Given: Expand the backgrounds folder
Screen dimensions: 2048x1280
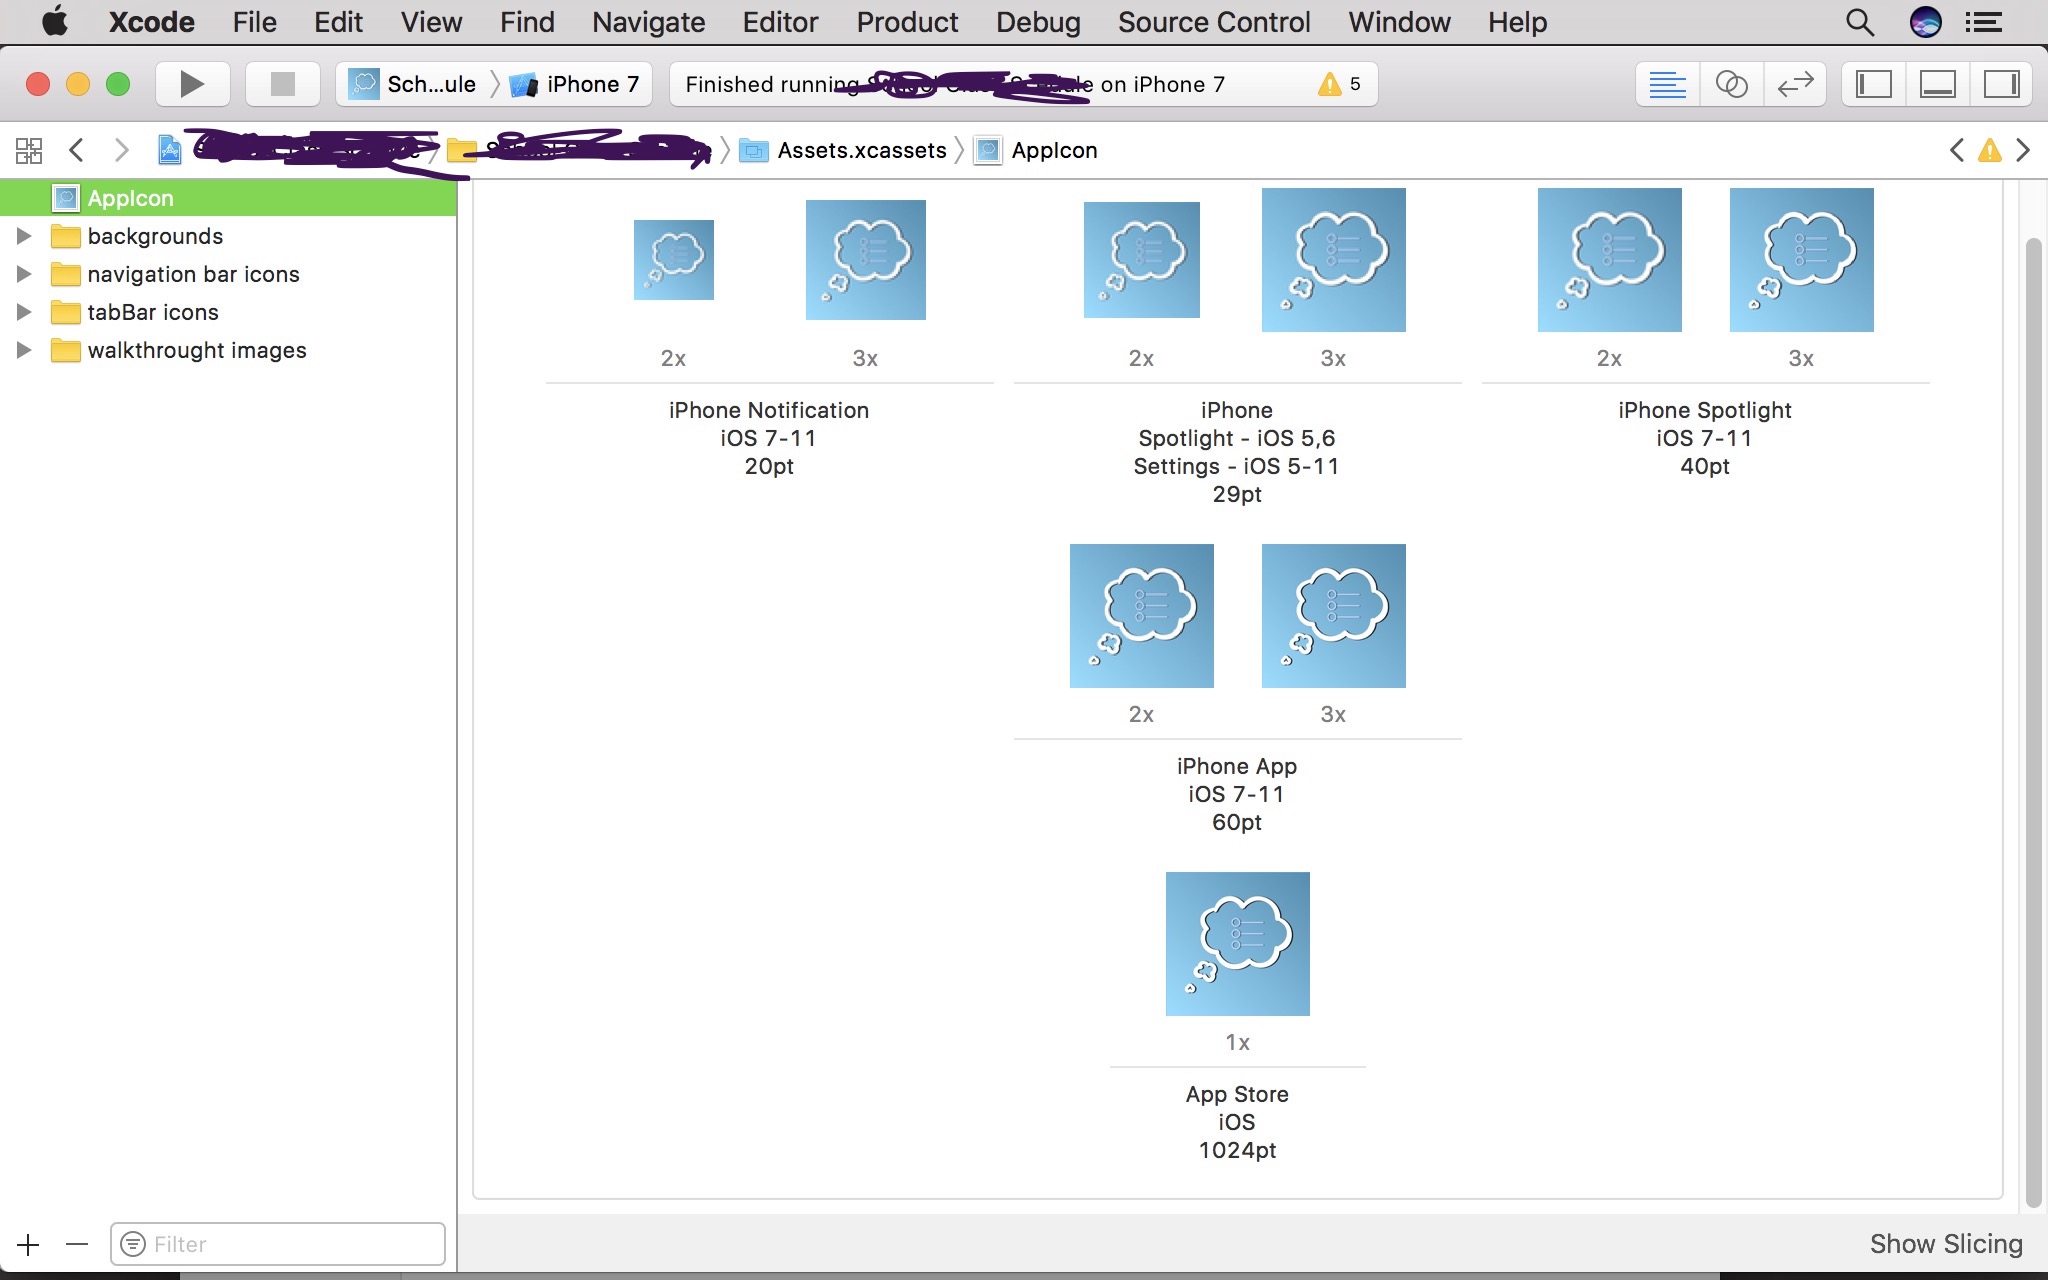Looking at the screenshot, I should pyautogui.click(x=24, y=236).
